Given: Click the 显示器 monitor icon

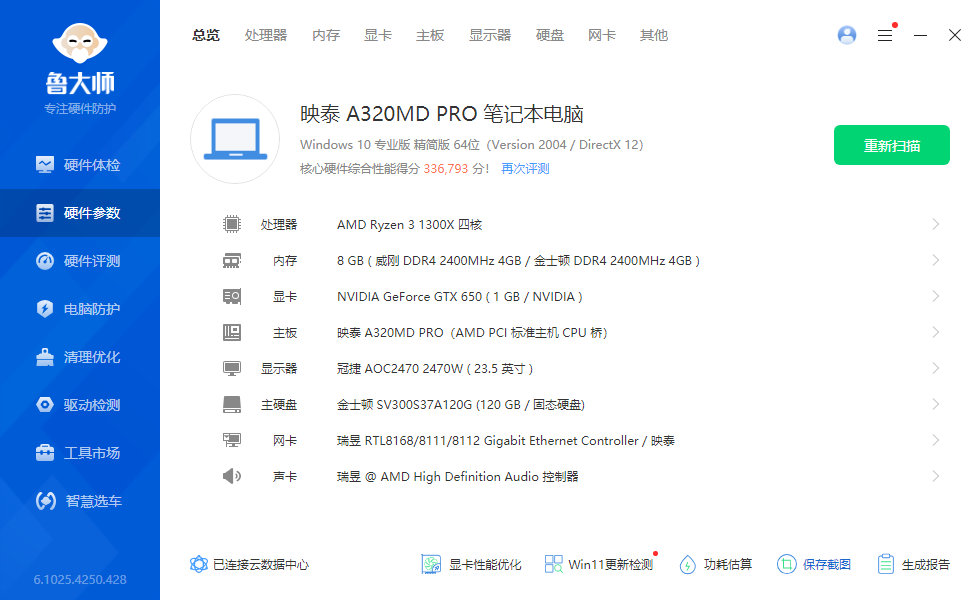Looking at the screenshot, I should (232, 369).
